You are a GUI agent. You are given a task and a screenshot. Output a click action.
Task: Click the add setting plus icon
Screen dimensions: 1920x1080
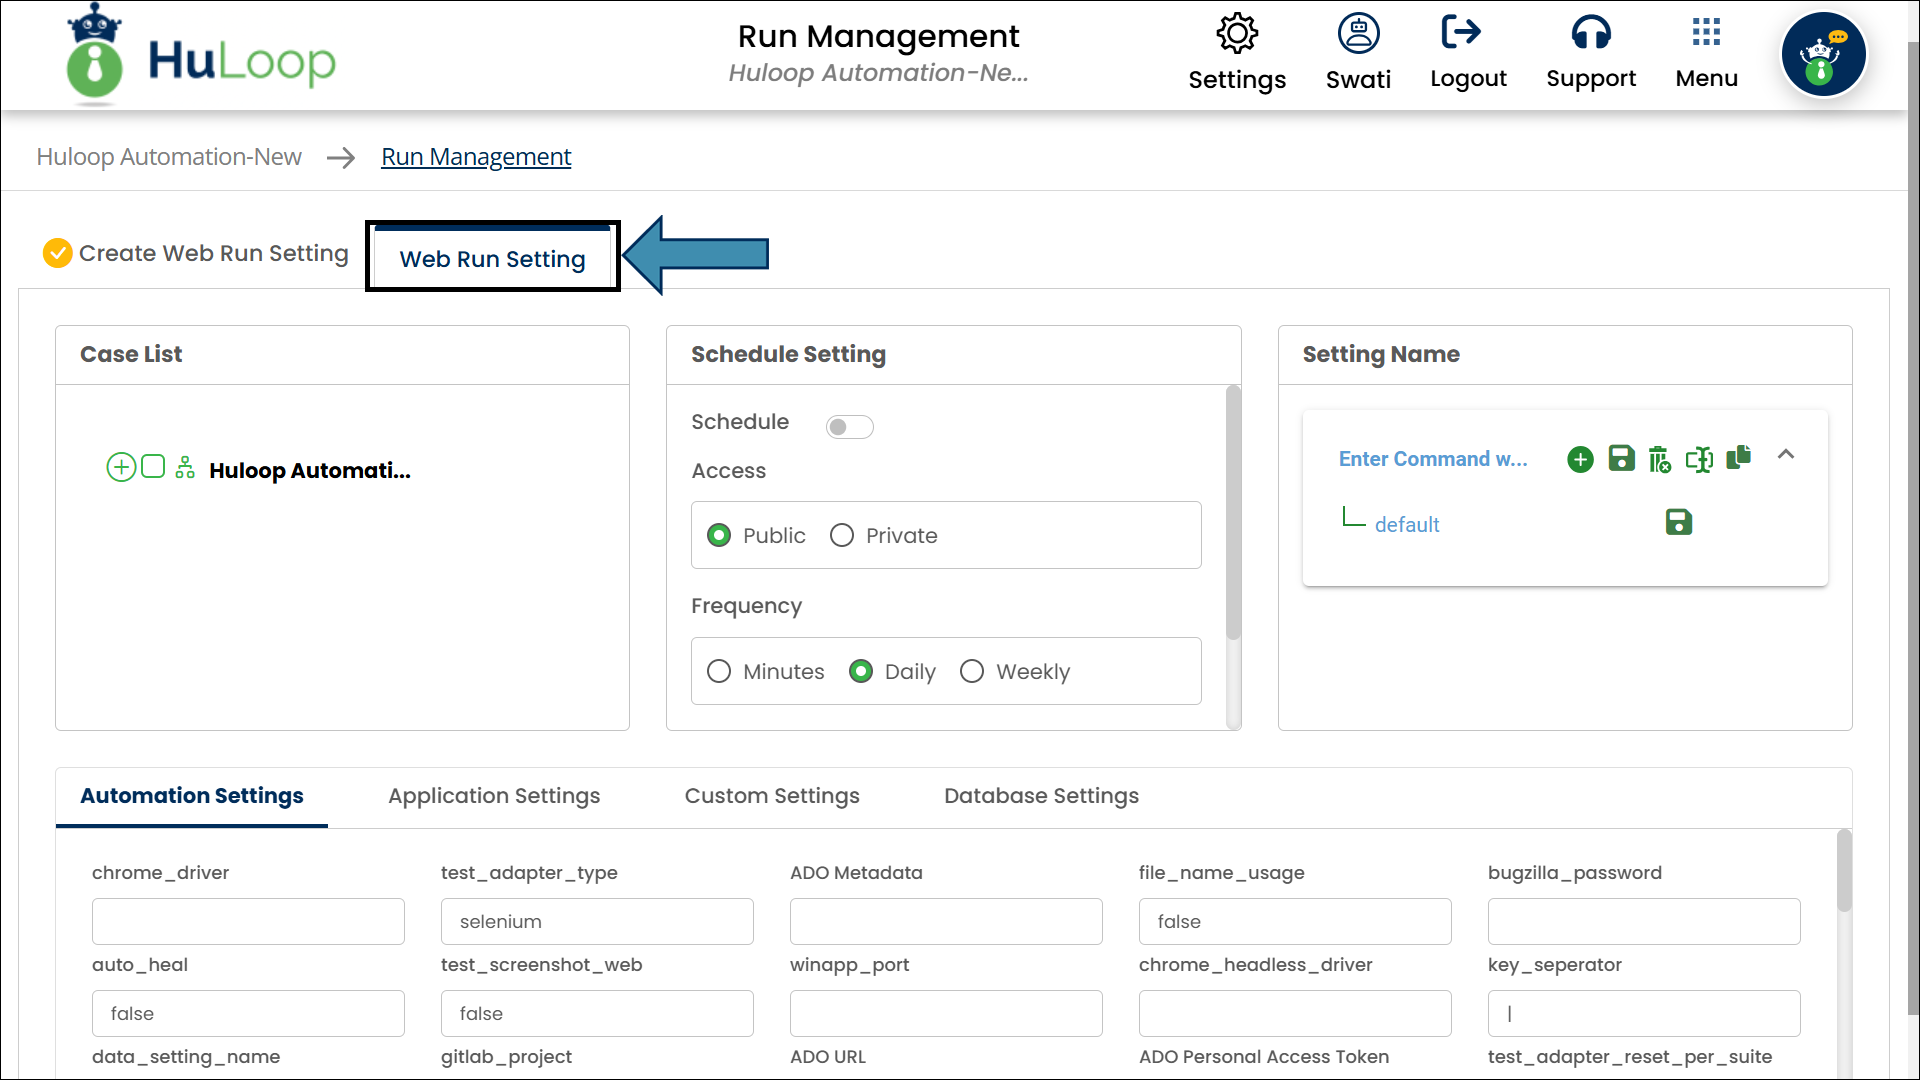[x=1580, y=459]
